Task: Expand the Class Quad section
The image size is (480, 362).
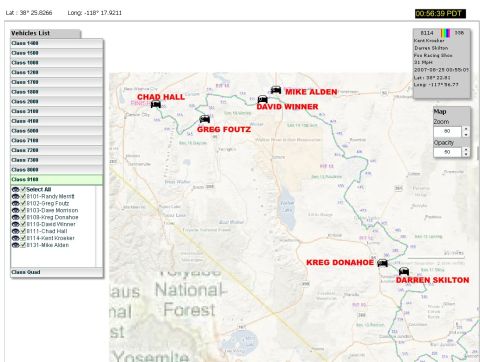Action: [x=57, y=272]
